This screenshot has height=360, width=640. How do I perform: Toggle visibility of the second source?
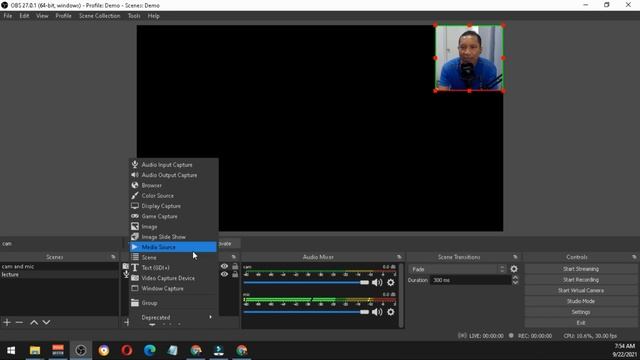coord(224,274)
